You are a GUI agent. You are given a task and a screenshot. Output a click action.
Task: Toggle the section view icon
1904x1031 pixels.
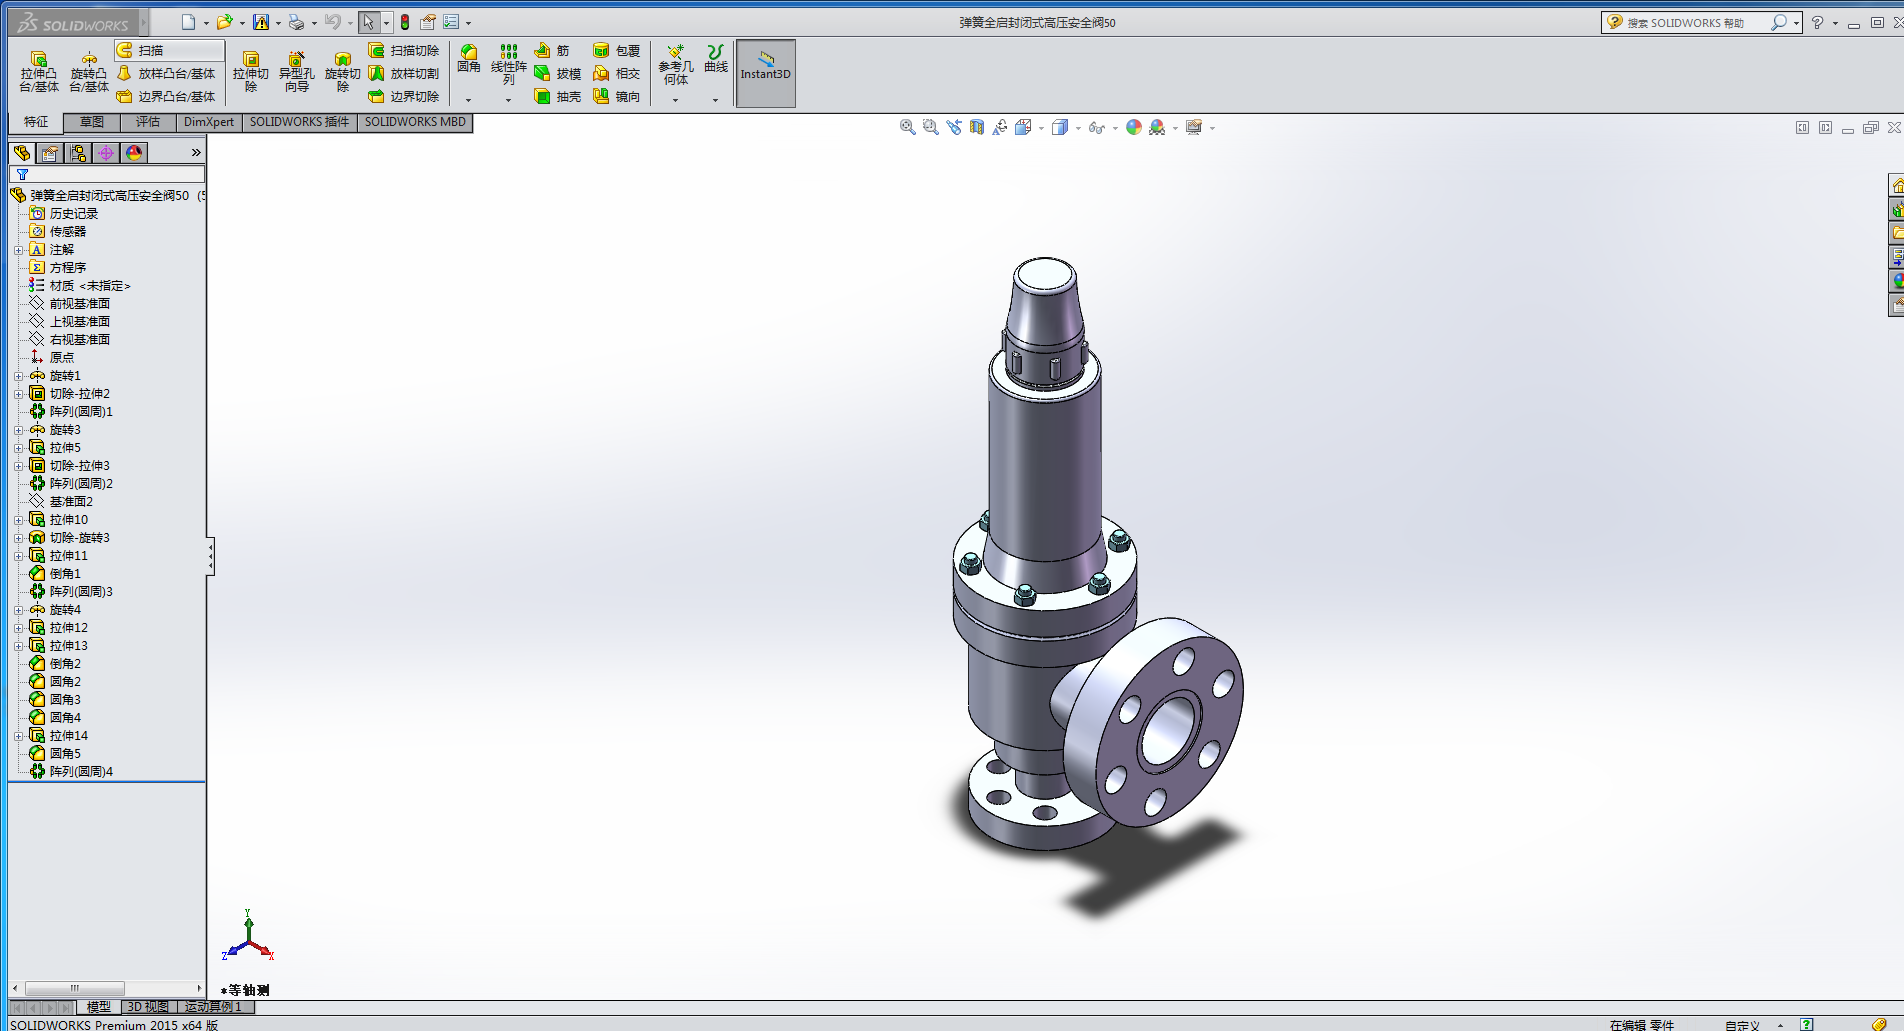coord(977,128)
